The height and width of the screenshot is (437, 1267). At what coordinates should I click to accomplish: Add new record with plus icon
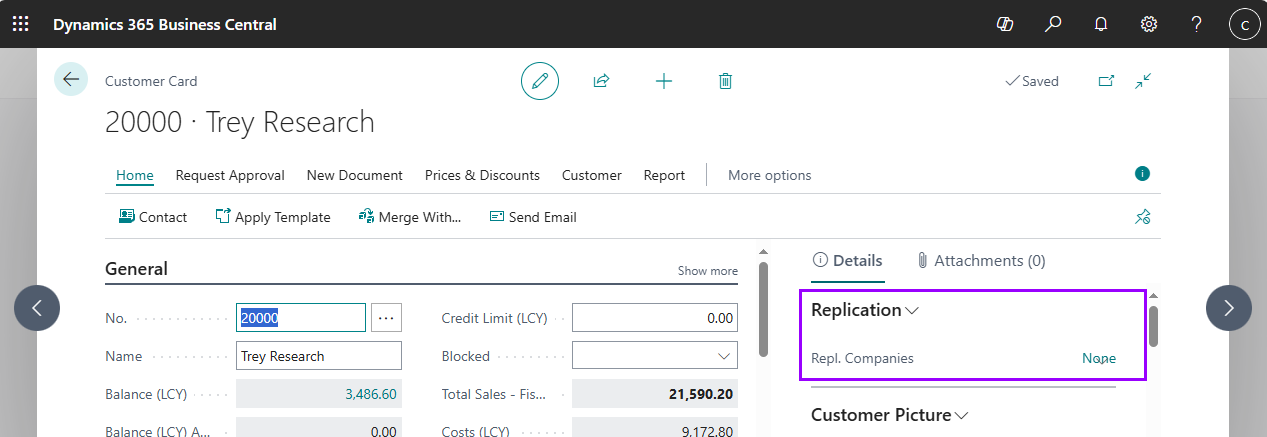(663, 81)
